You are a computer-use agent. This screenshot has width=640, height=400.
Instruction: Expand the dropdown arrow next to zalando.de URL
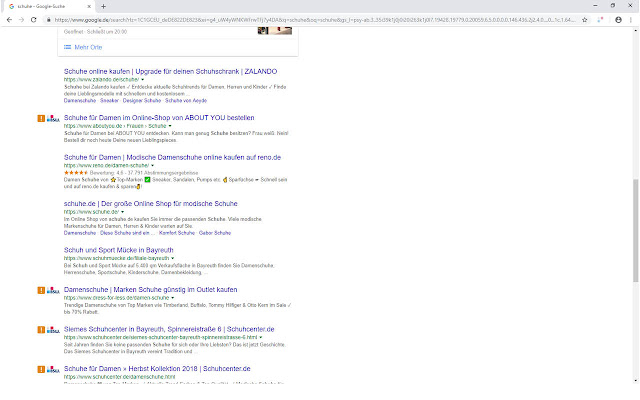[x=142, y=80]
